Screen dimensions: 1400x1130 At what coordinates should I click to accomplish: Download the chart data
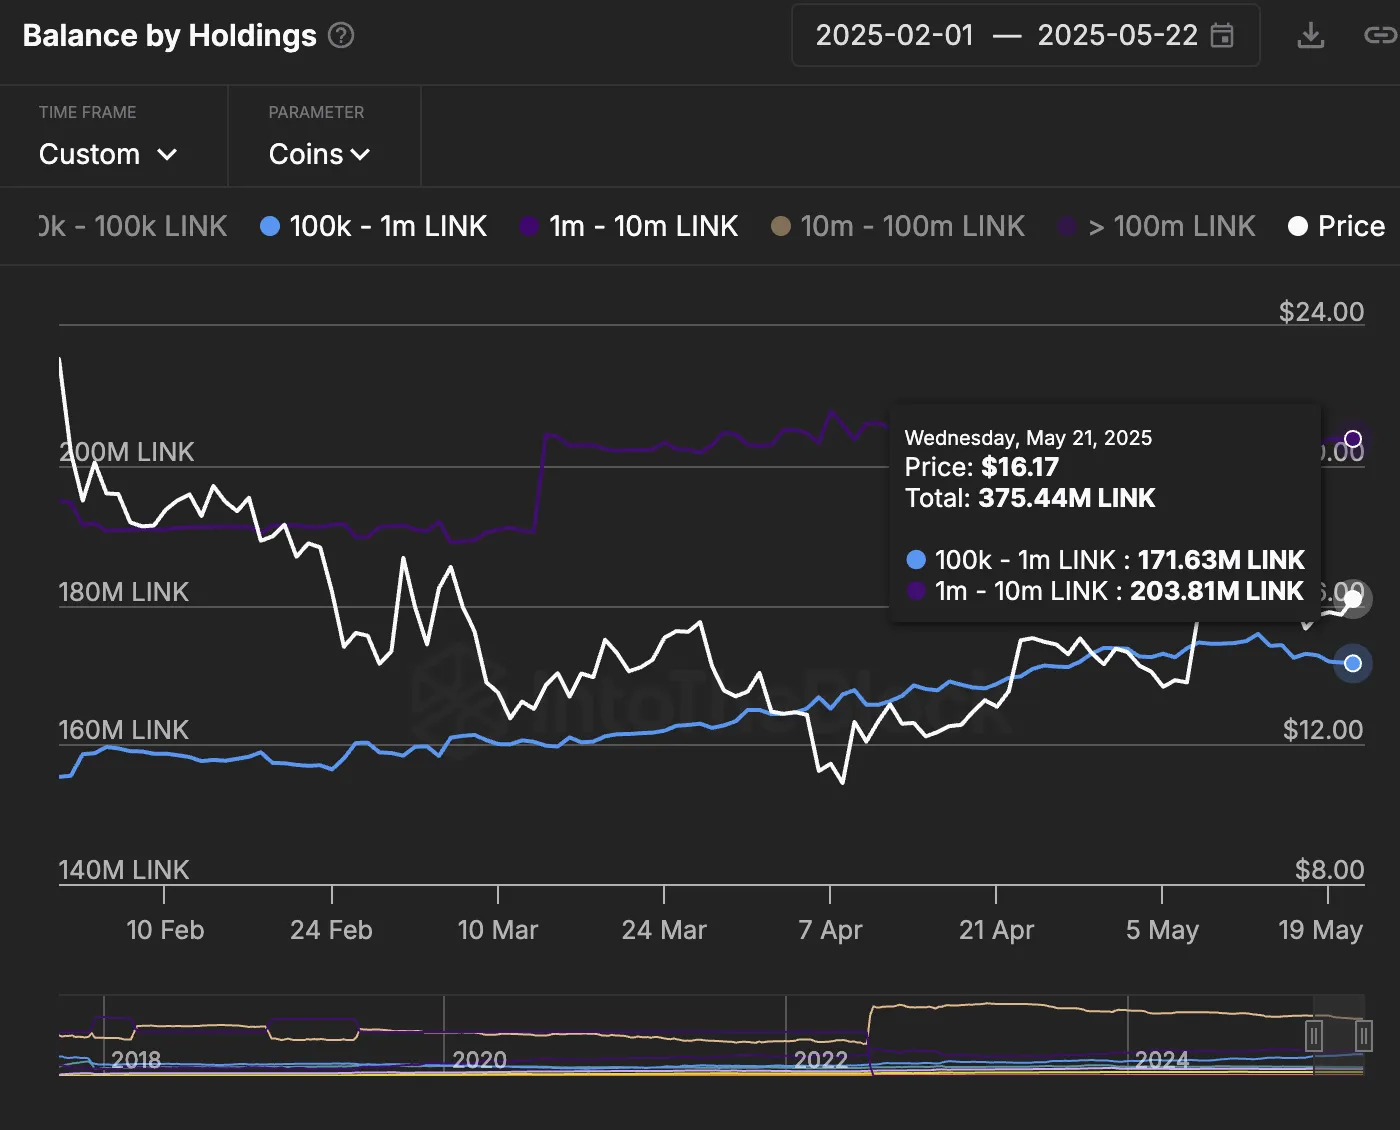[x=1310, y=36]
